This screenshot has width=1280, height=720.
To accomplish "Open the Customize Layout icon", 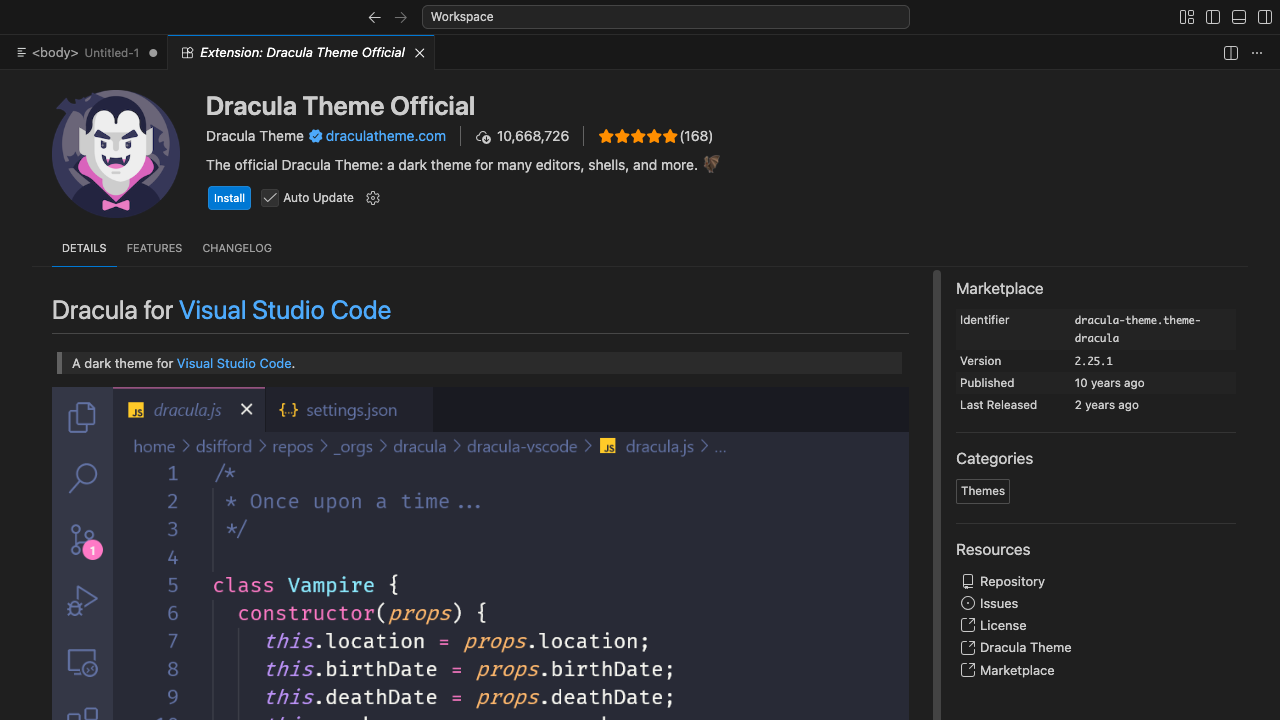I will [1187, 17].
